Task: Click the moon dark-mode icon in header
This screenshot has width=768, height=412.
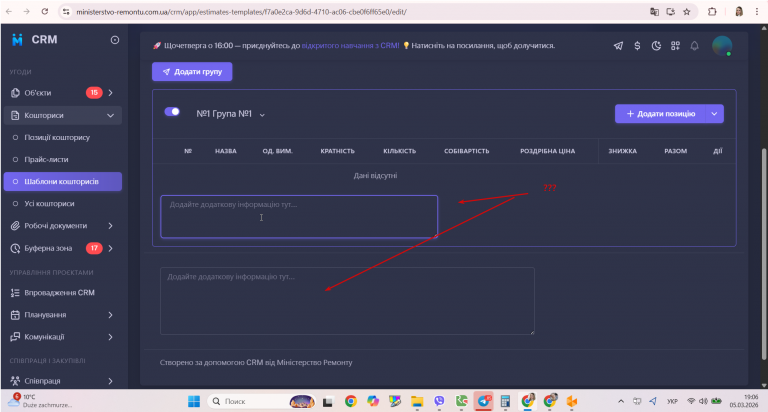Action: click(656, 46)
